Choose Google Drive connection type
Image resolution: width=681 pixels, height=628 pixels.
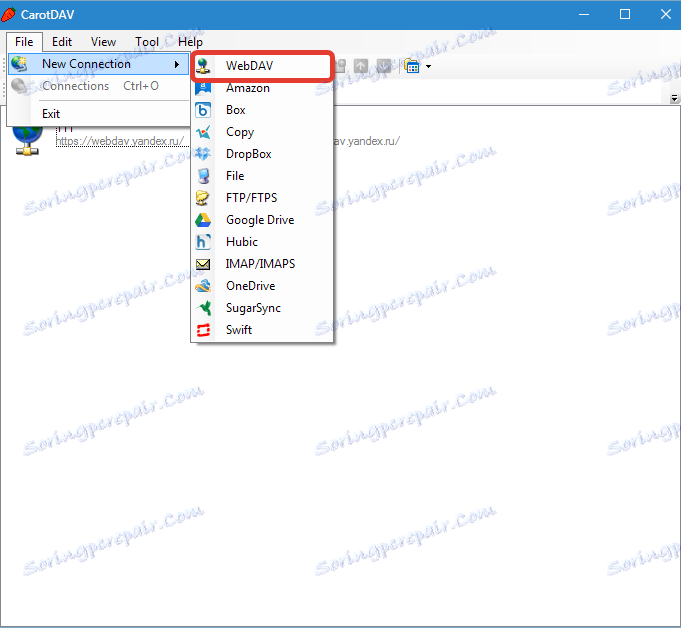pos(262,220)
